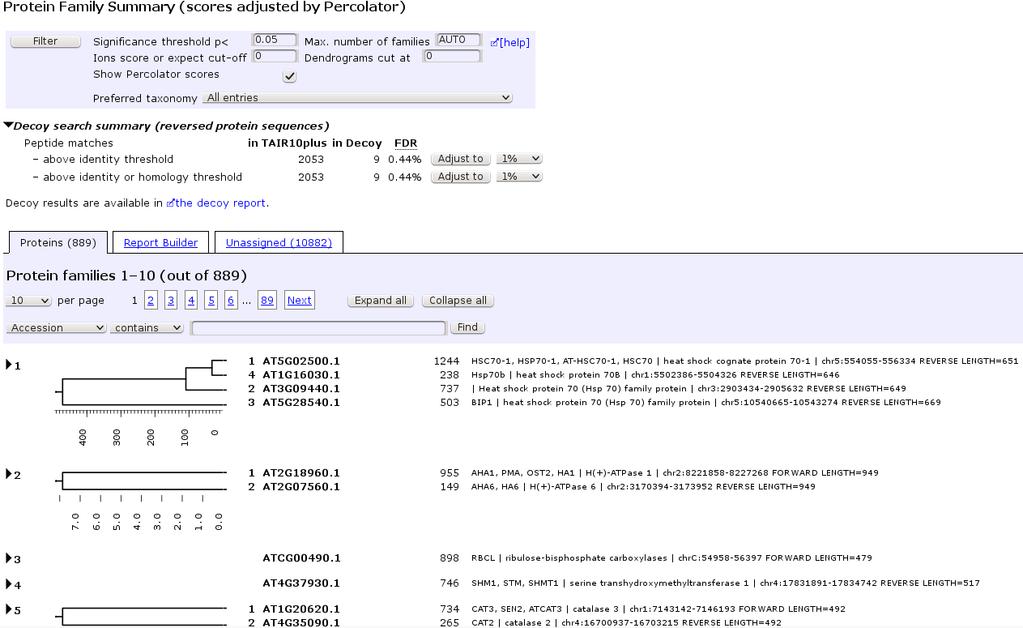Click accession AT2G18960.1
This screenshot has height=628, width=1023.
click(x=301, y=473)
